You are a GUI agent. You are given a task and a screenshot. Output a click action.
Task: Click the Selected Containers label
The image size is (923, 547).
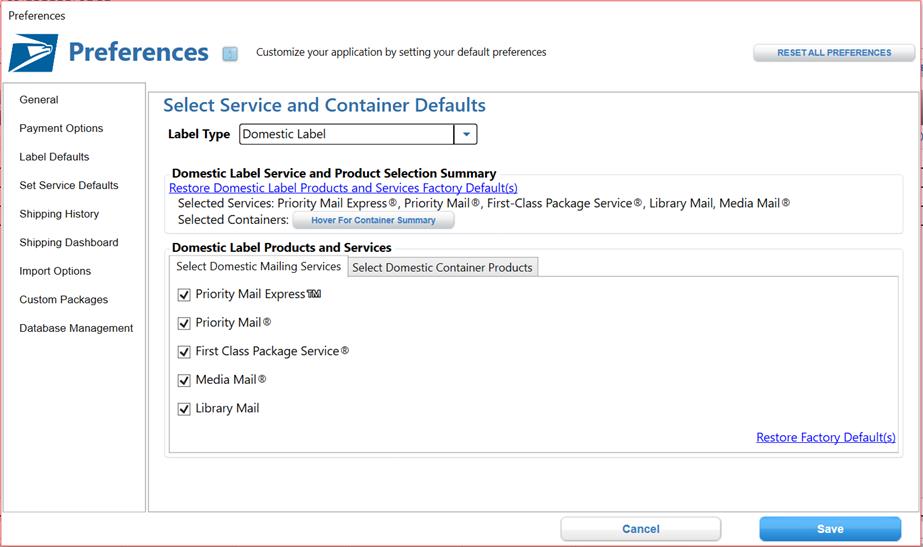coord(233,220)
